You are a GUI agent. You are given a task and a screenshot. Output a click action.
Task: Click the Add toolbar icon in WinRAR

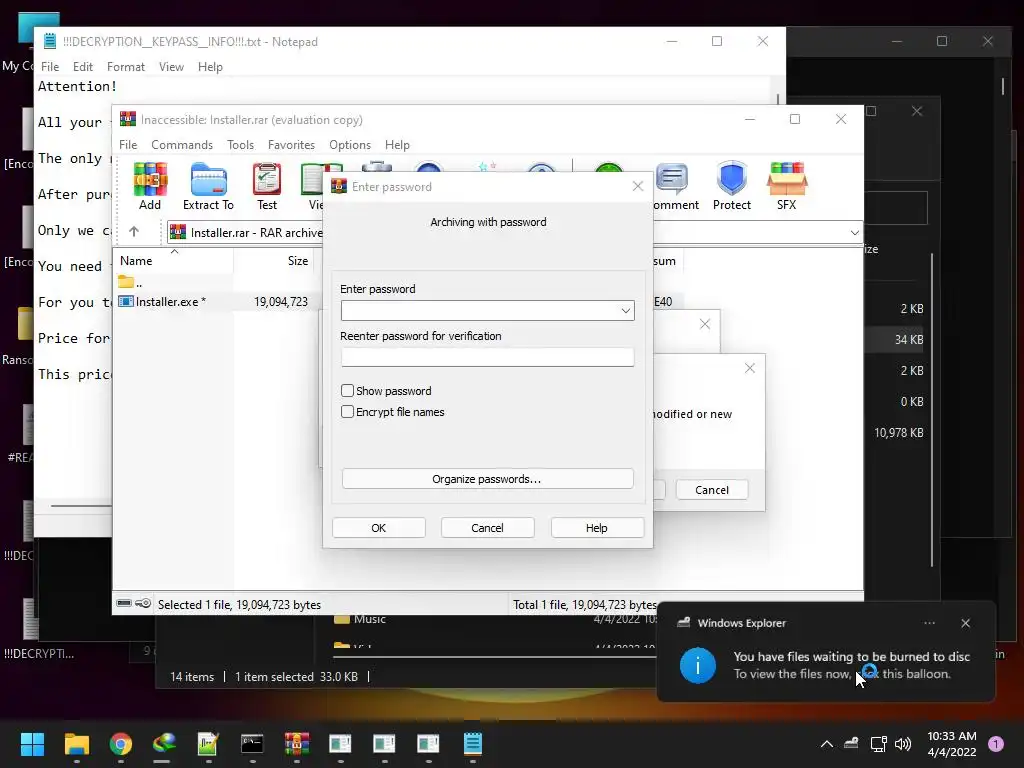click(x=150, y=186)
